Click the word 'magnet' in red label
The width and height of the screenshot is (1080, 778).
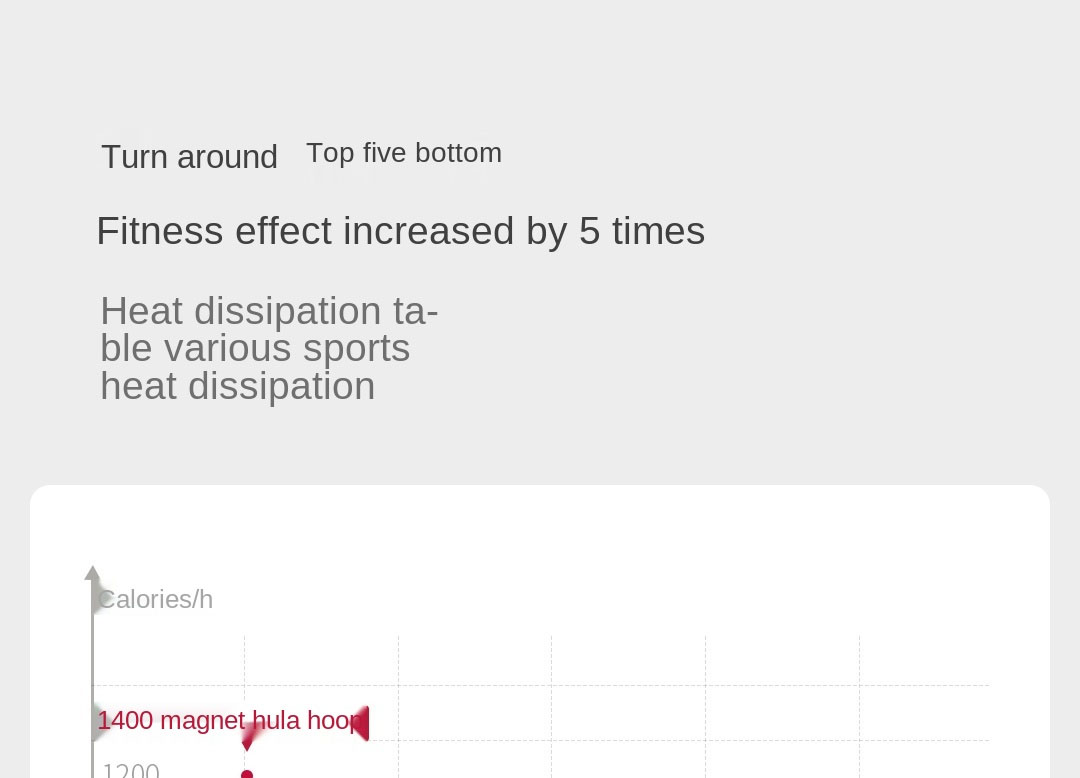pos(202,721)
